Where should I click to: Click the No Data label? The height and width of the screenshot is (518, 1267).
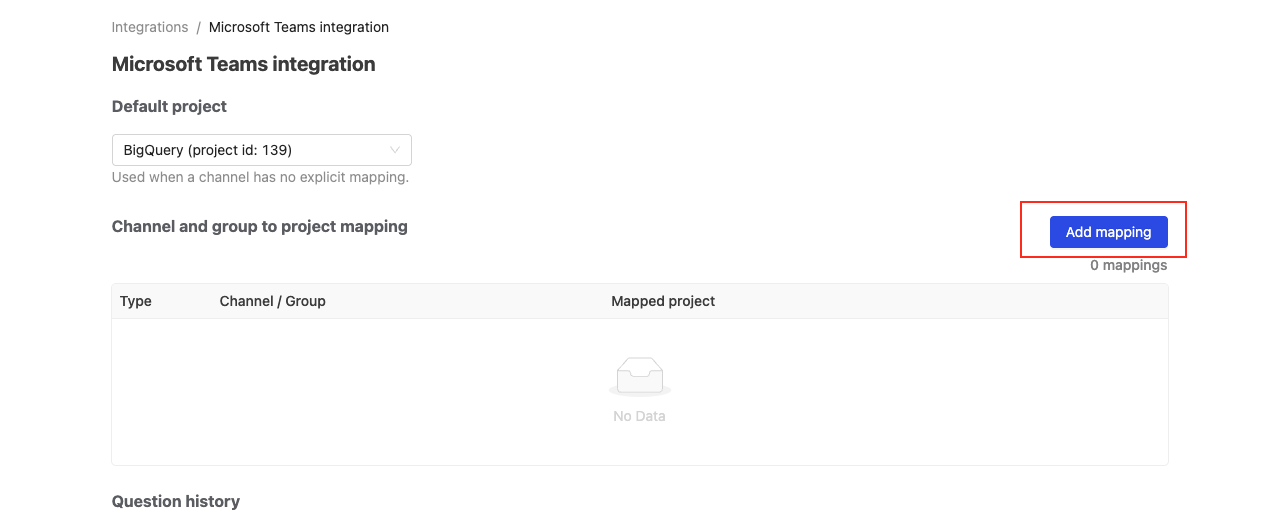pos(640,416)
